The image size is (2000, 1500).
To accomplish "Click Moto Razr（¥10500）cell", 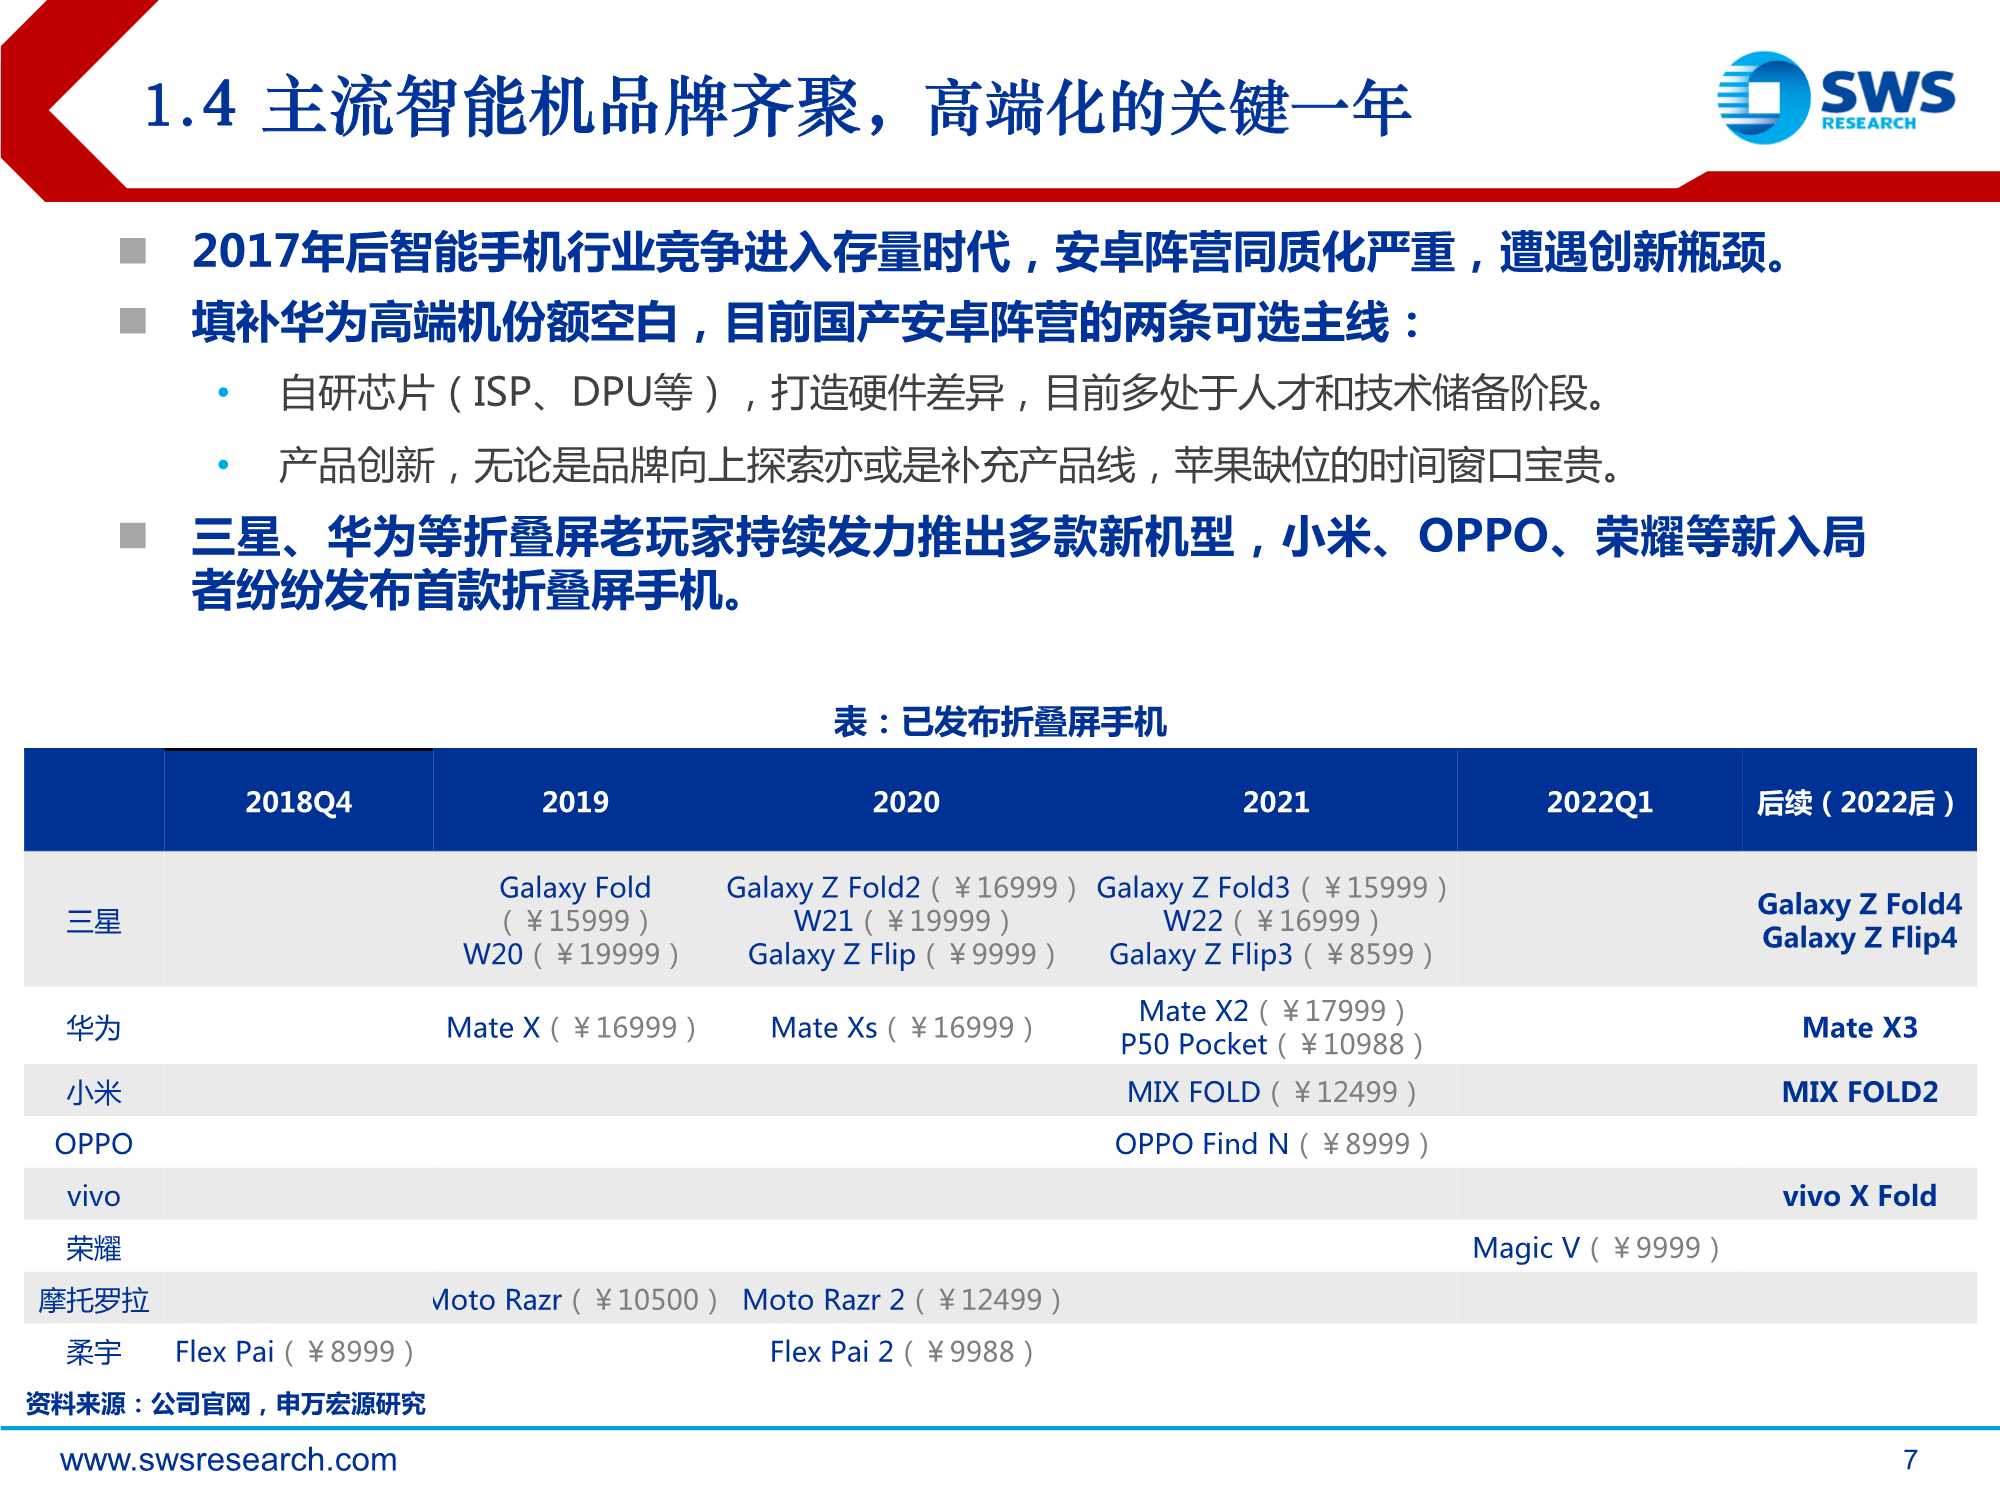I will pos(575,1300).
